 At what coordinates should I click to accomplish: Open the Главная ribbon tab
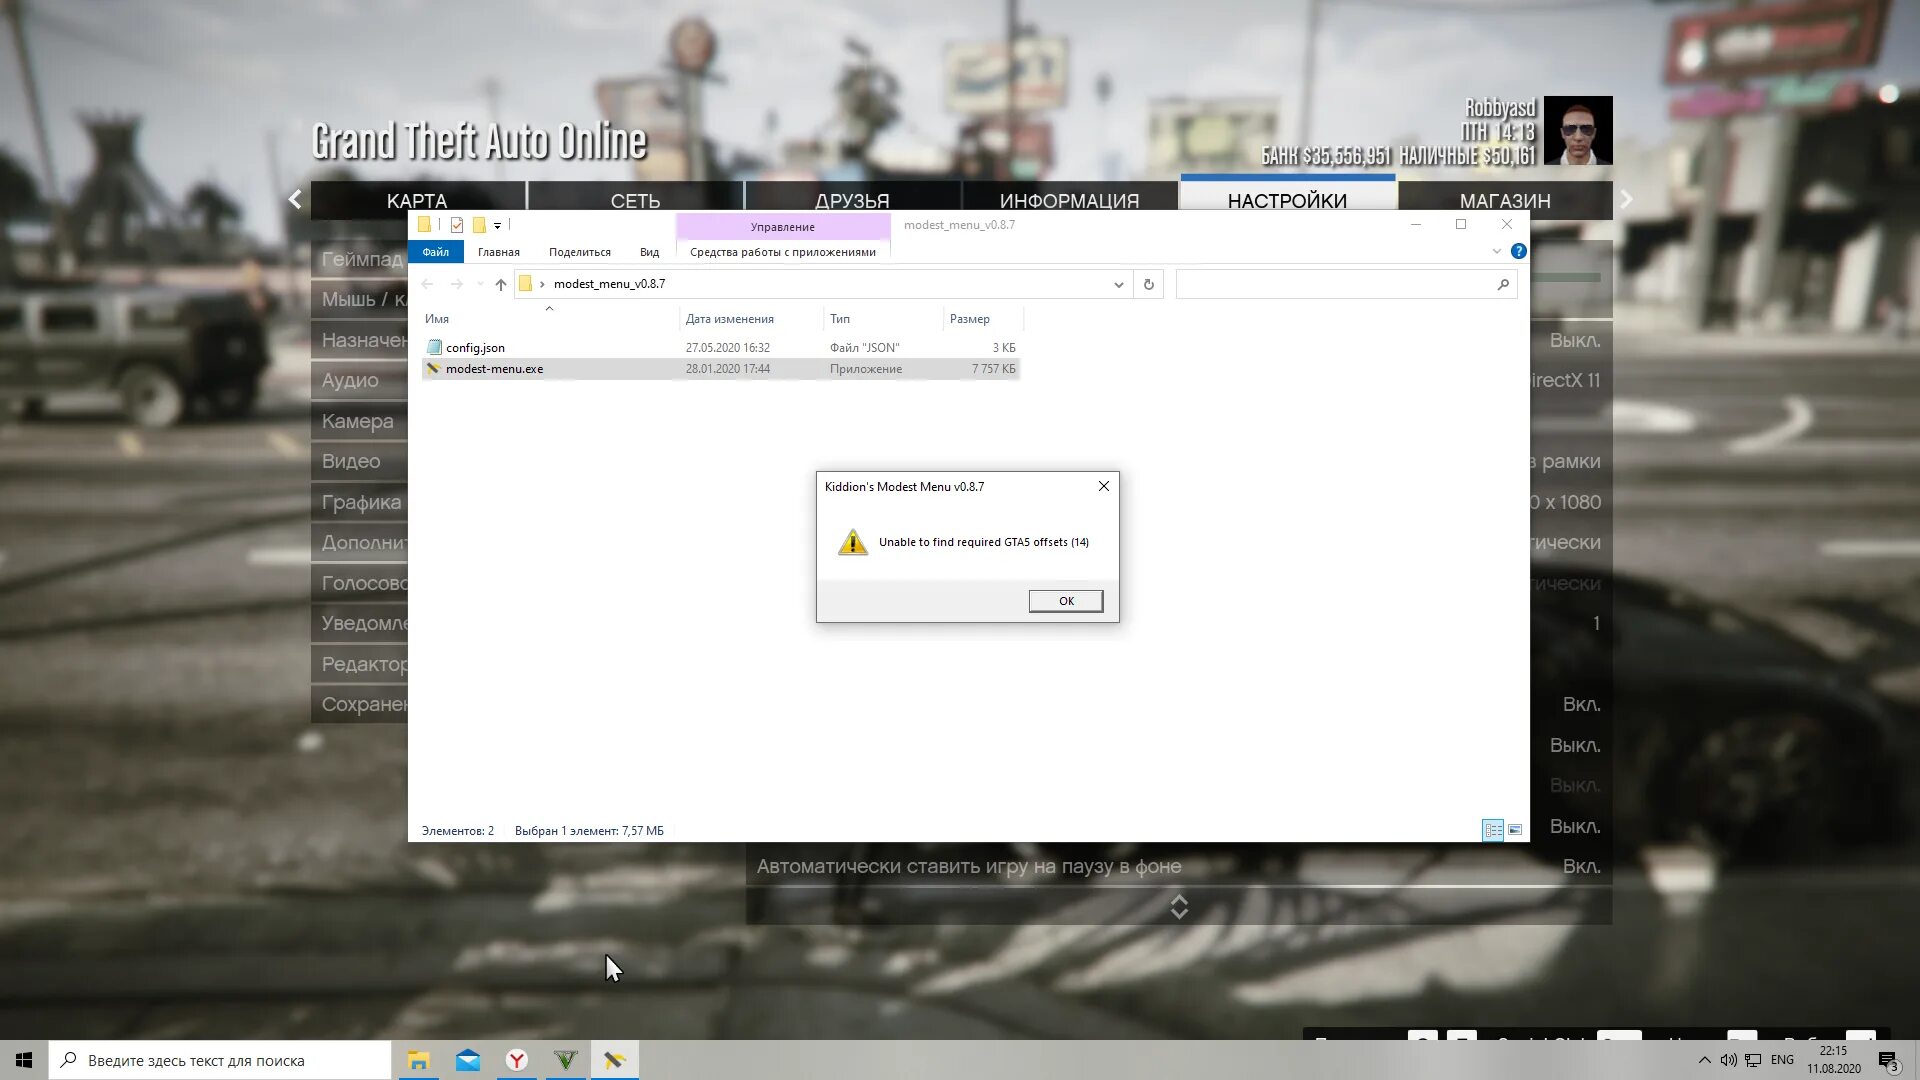(x=499, y=252)
